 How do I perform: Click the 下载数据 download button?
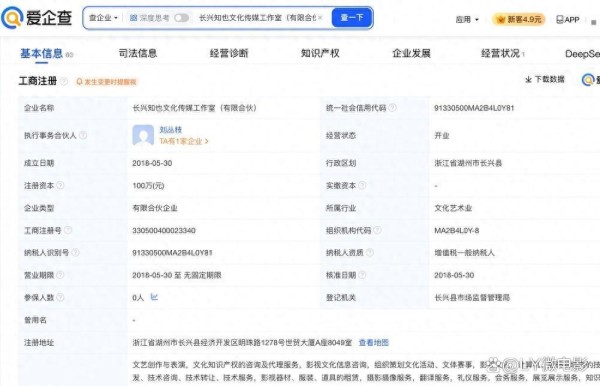coord(545,79)
